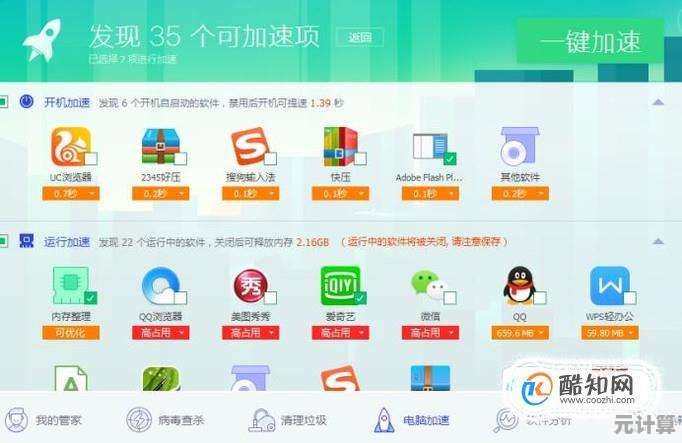Check the QQ浏览器 selection checkbox
This screenshot has height=443, width=682.
coord(181,298)
